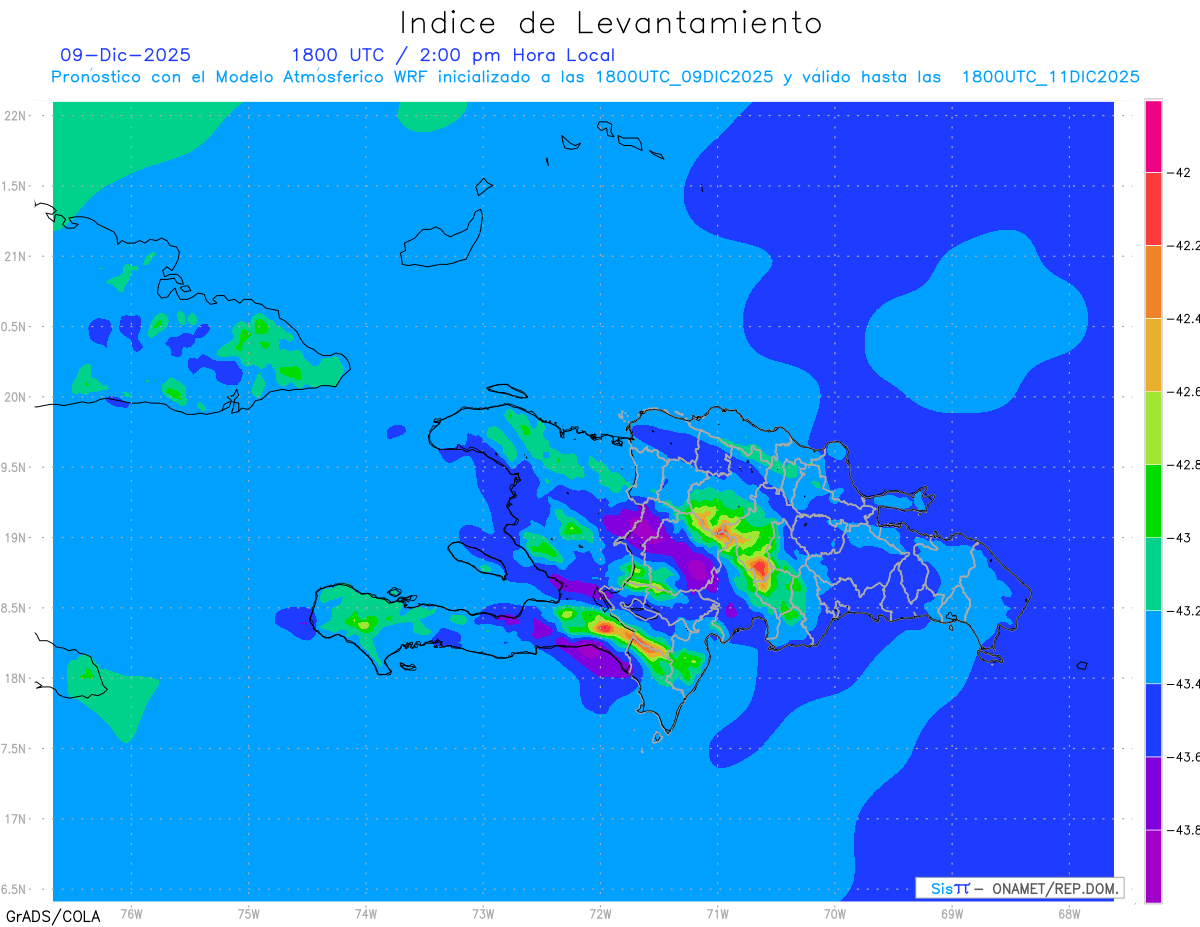The width and height of the screenshot is (1200, 927).
Task: Click the '68W' longitude label
Action: point(1069,913)
